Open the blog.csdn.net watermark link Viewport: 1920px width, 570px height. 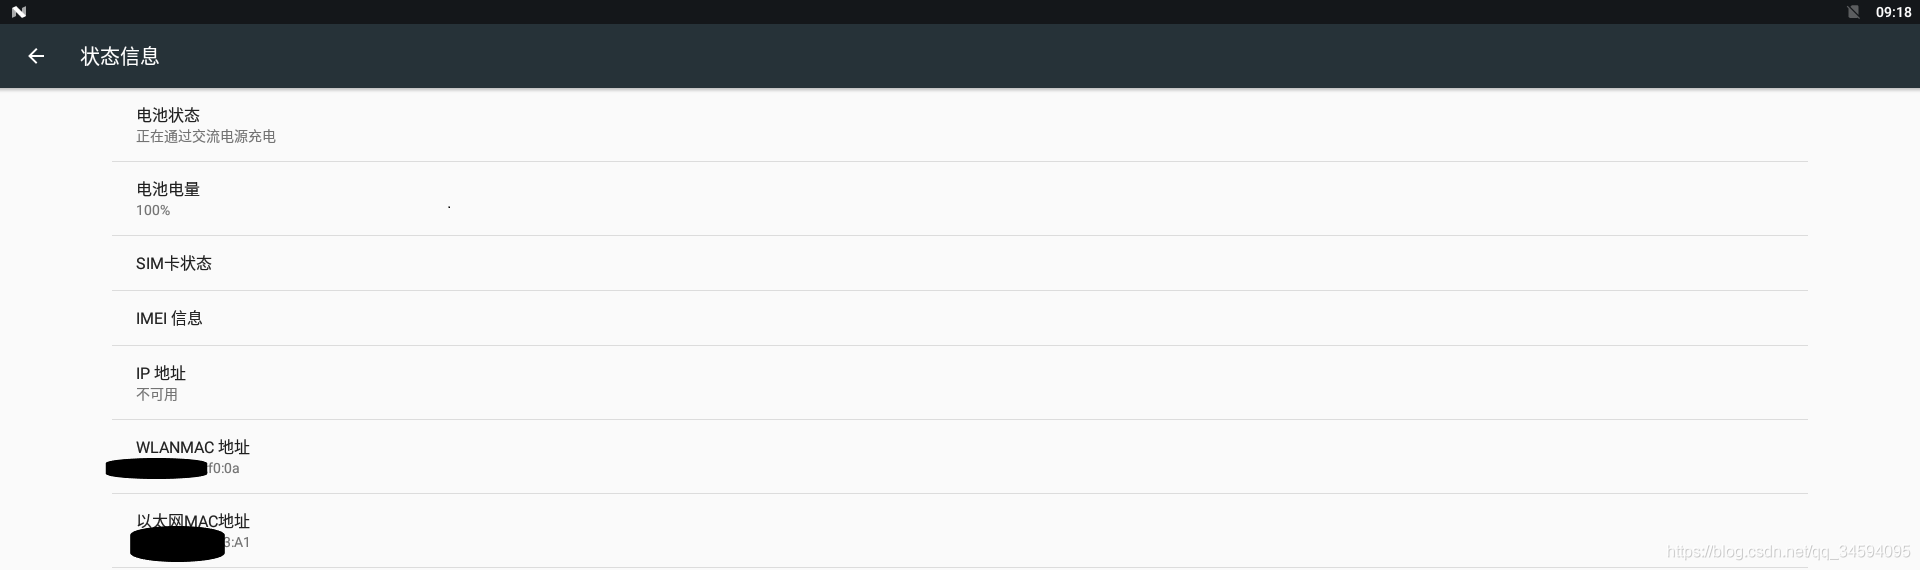(1789, 551)
